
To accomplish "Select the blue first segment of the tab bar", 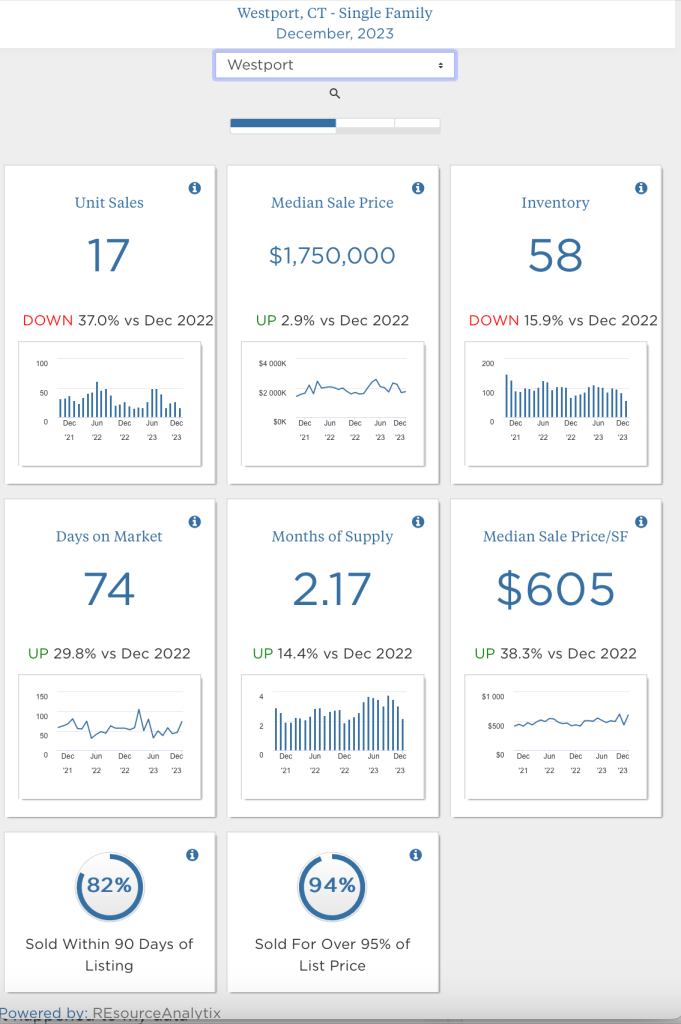I will pos(283,124).
